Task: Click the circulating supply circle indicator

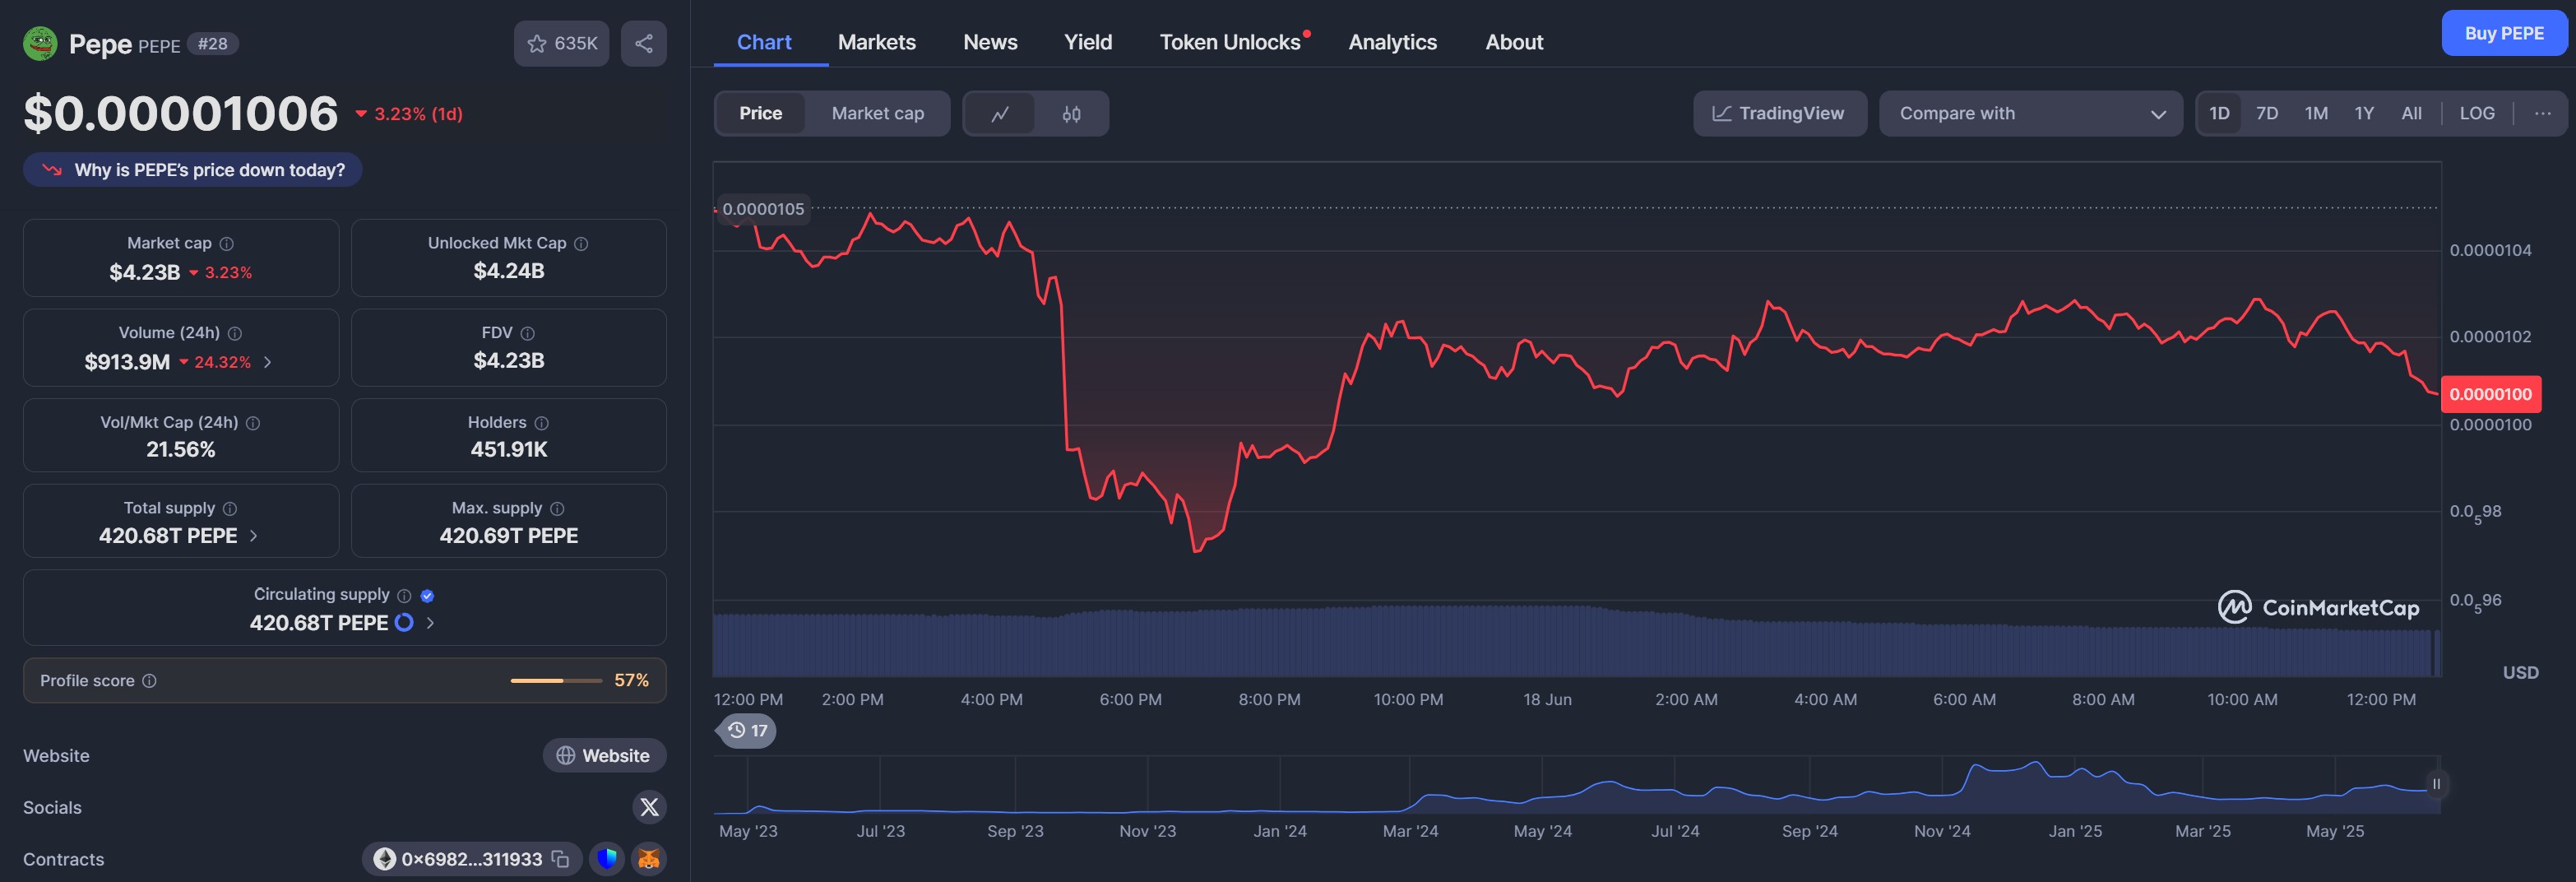Action: (404, 622)
